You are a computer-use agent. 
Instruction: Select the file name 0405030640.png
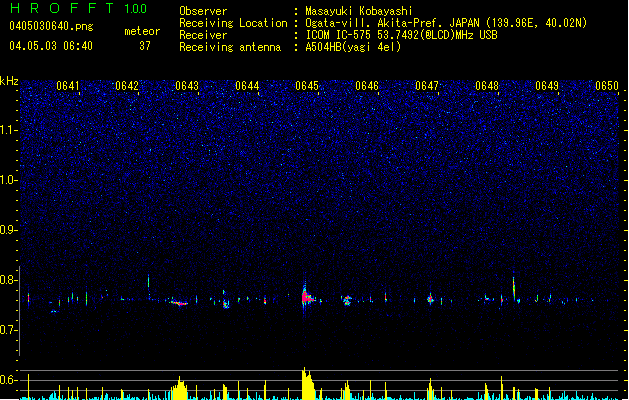tap(51, 26)
